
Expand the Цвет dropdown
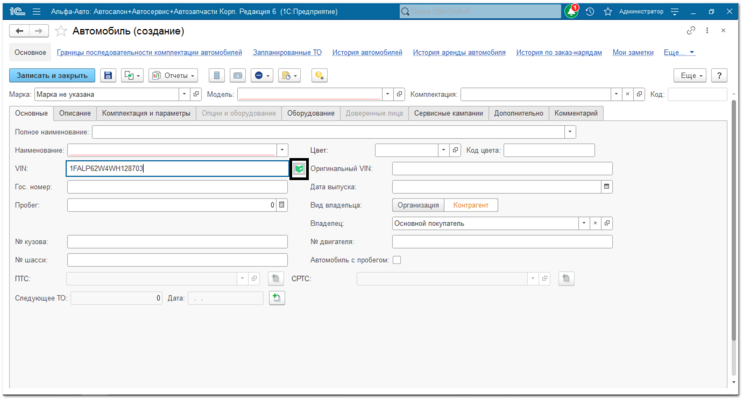click(444, 150)
